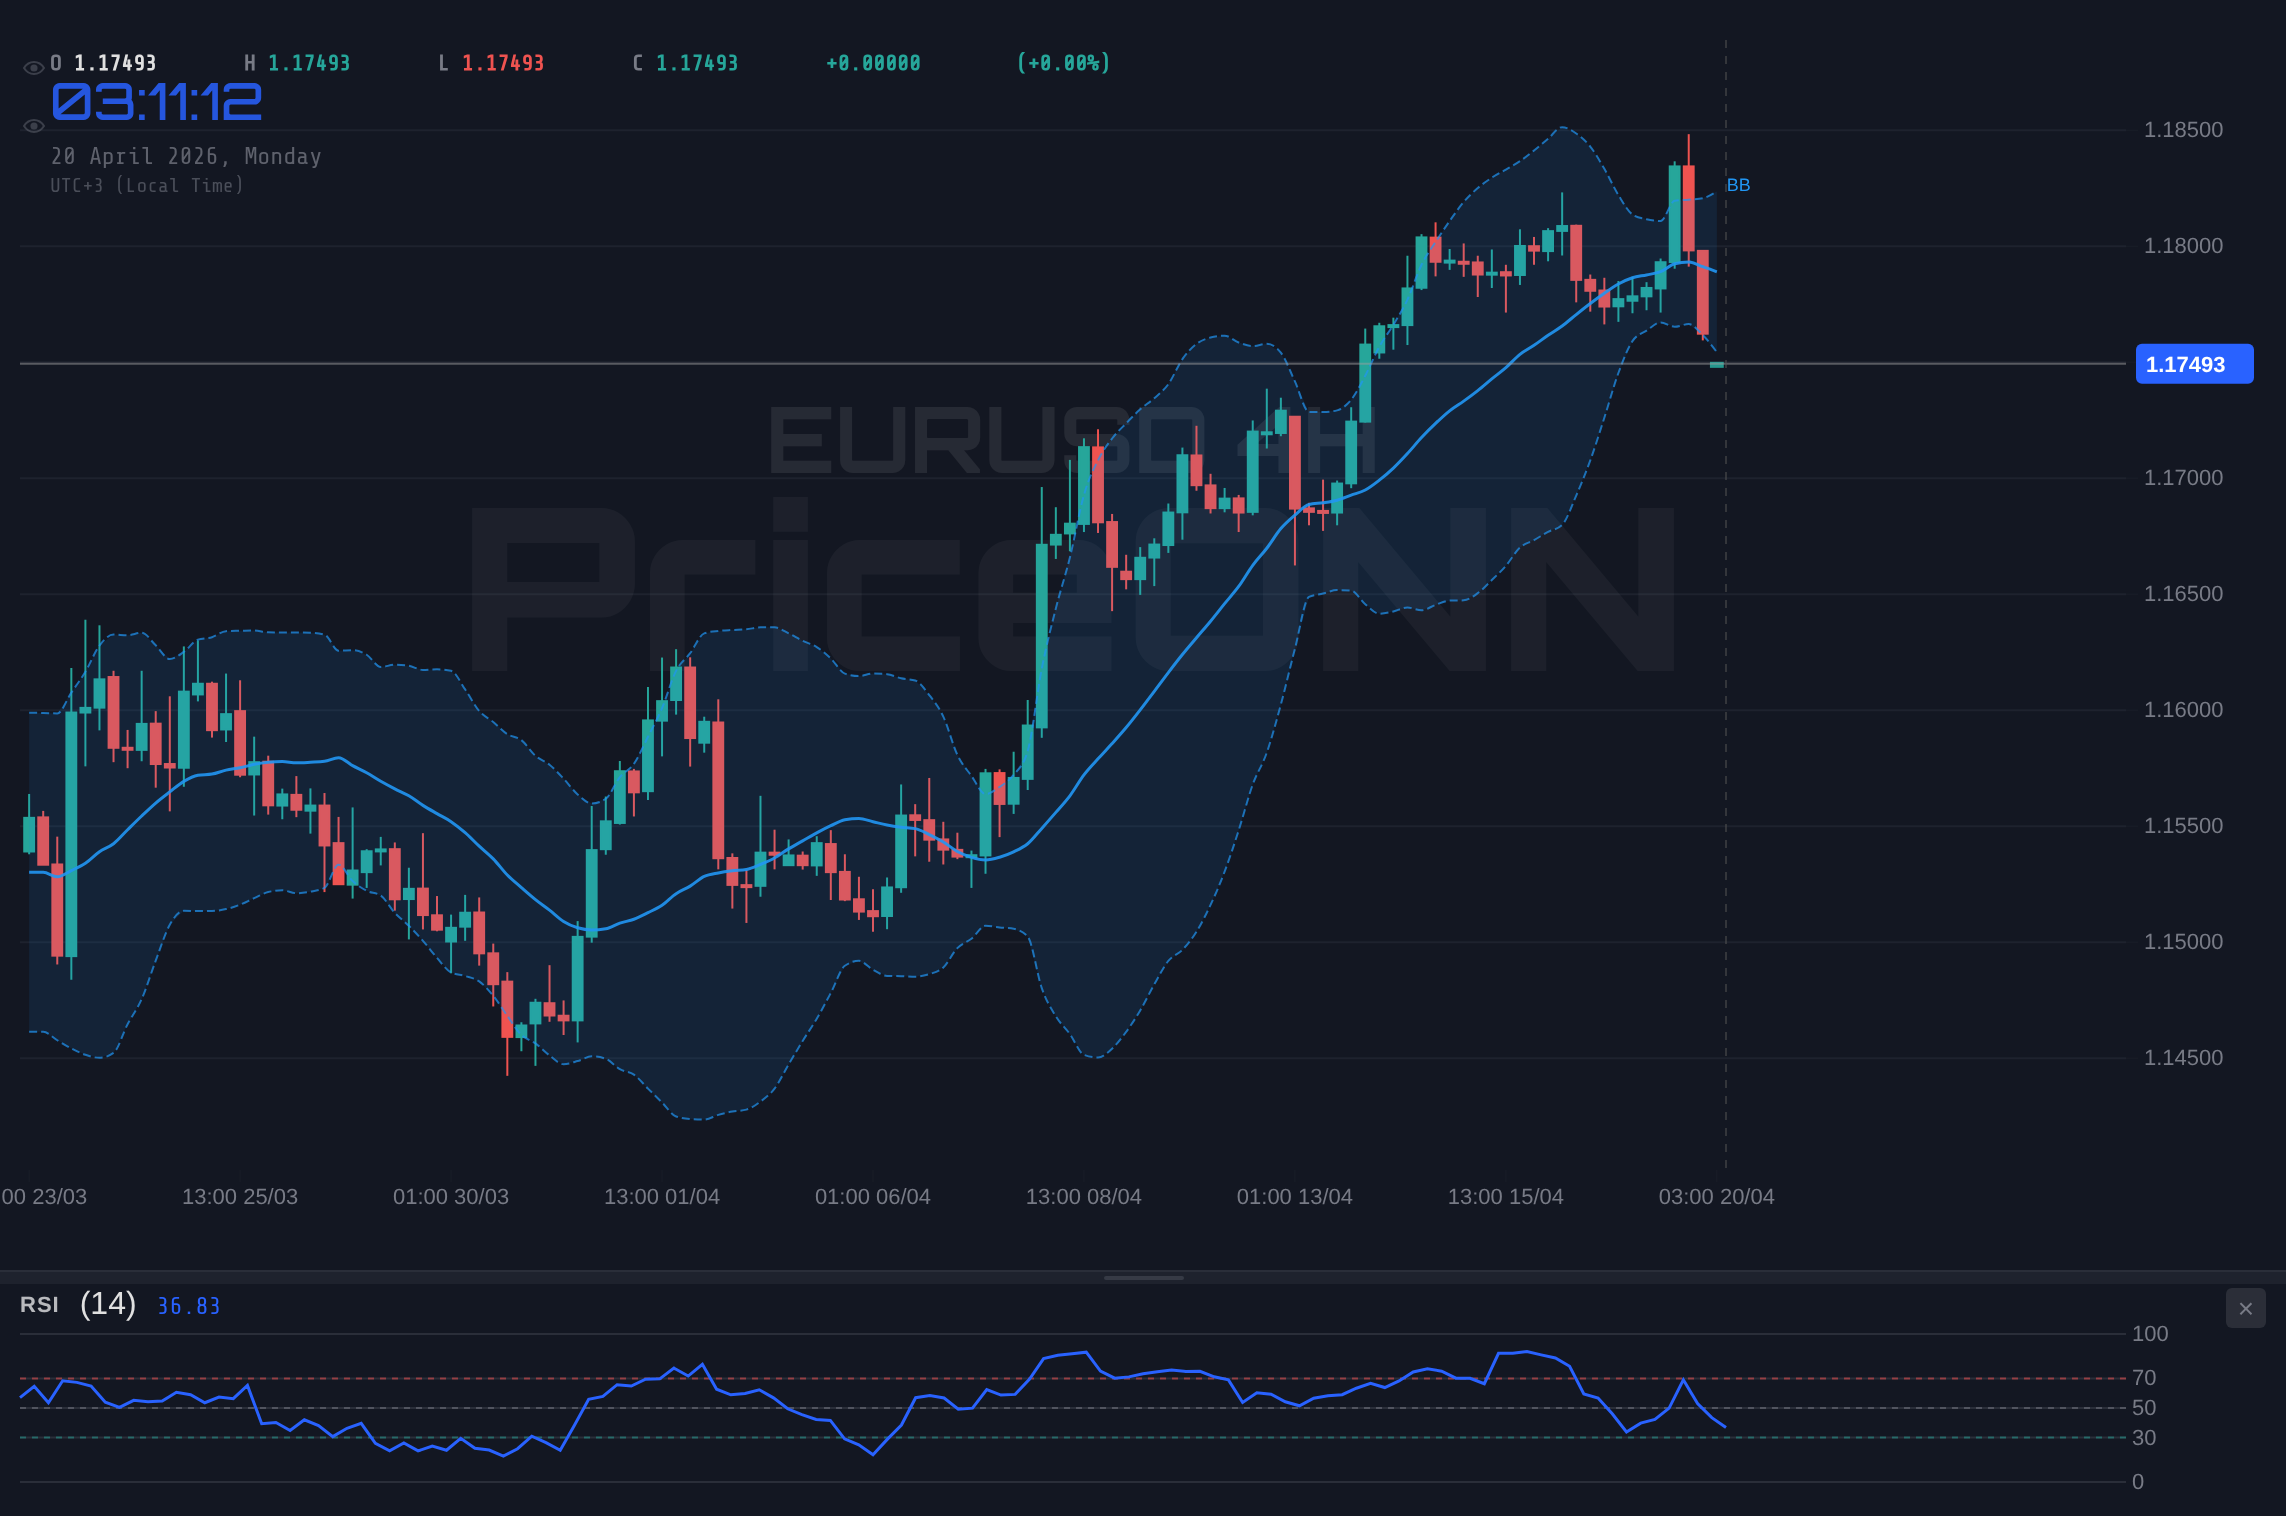This screenshot has height=1516, width=2286.
Task: Click the RSI 50 level label
Action: pos(2144,1408)
